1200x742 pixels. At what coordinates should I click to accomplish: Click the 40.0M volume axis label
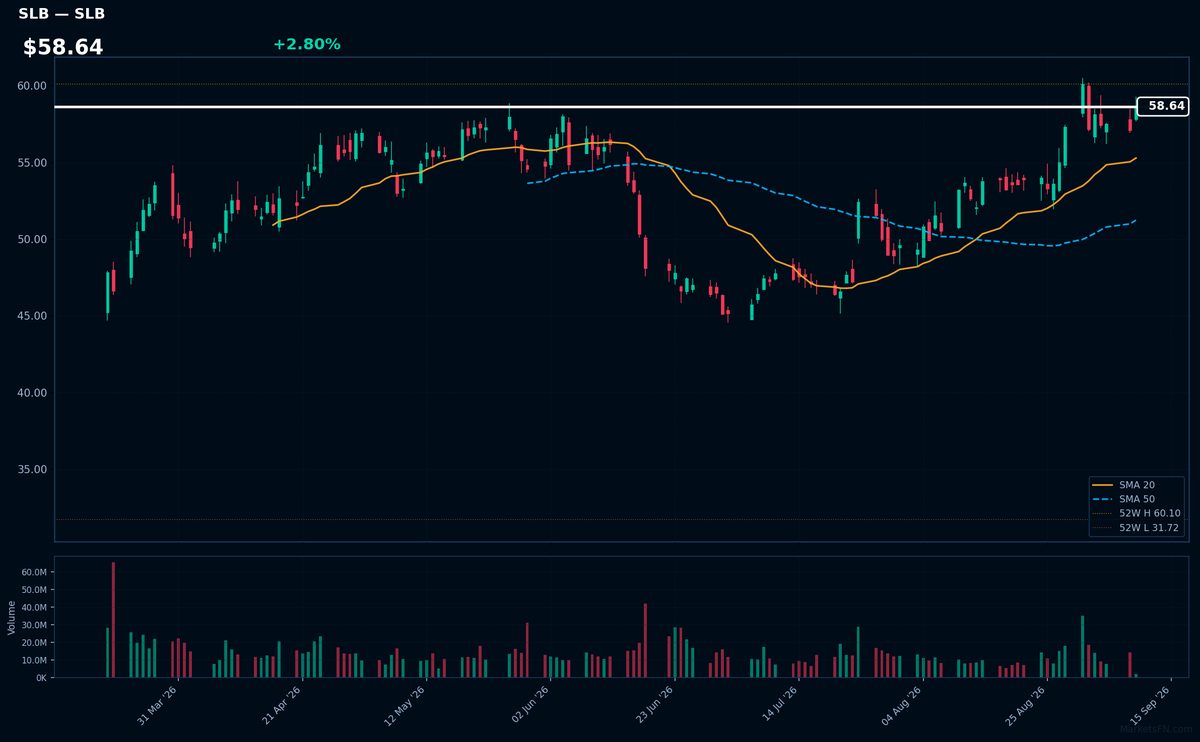[x=35, y=607]
